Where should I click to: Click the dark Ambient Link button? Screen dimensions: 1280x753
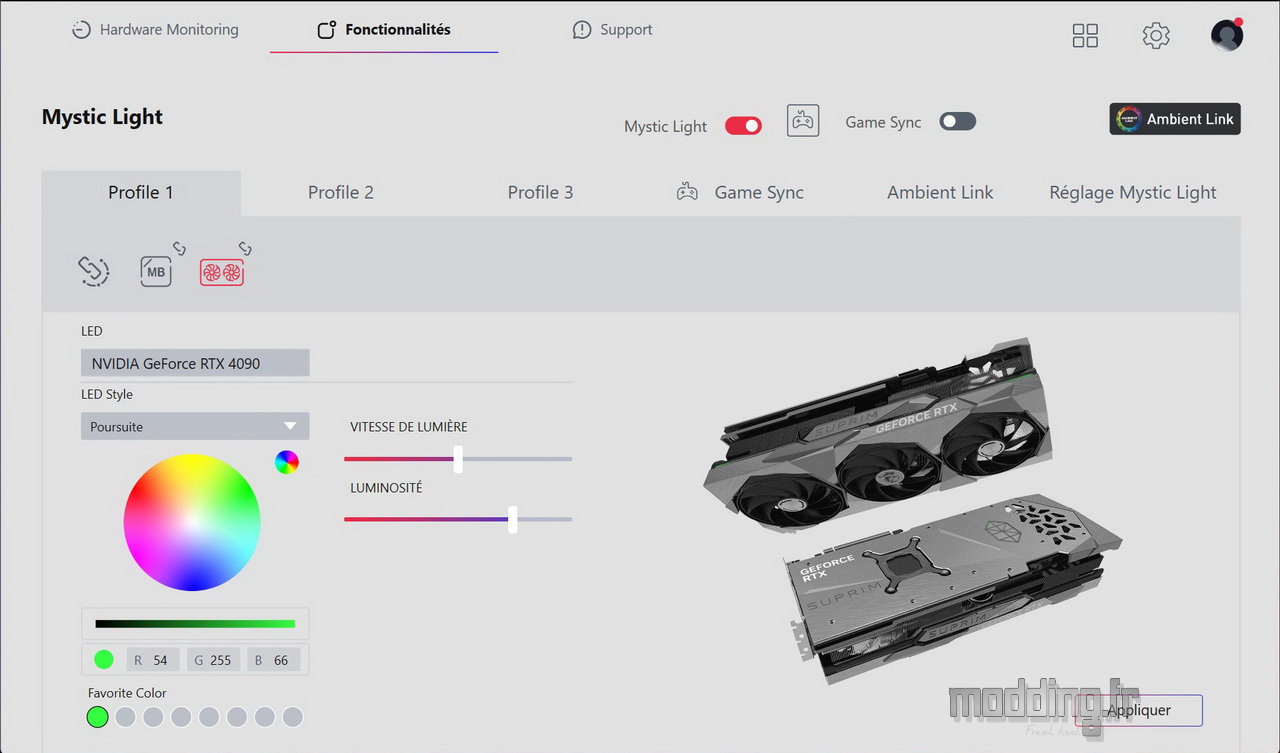pos(1175,119)
